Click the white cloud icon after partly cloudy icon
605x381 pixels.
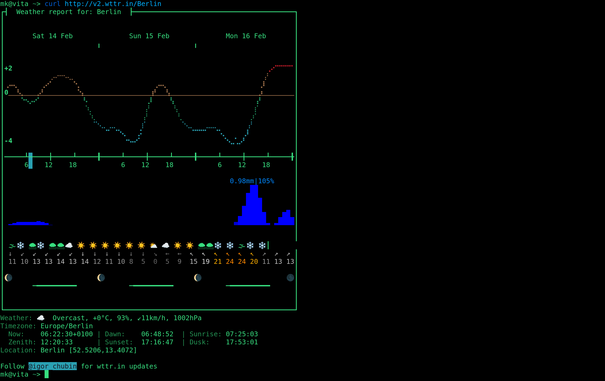[166, 246]
